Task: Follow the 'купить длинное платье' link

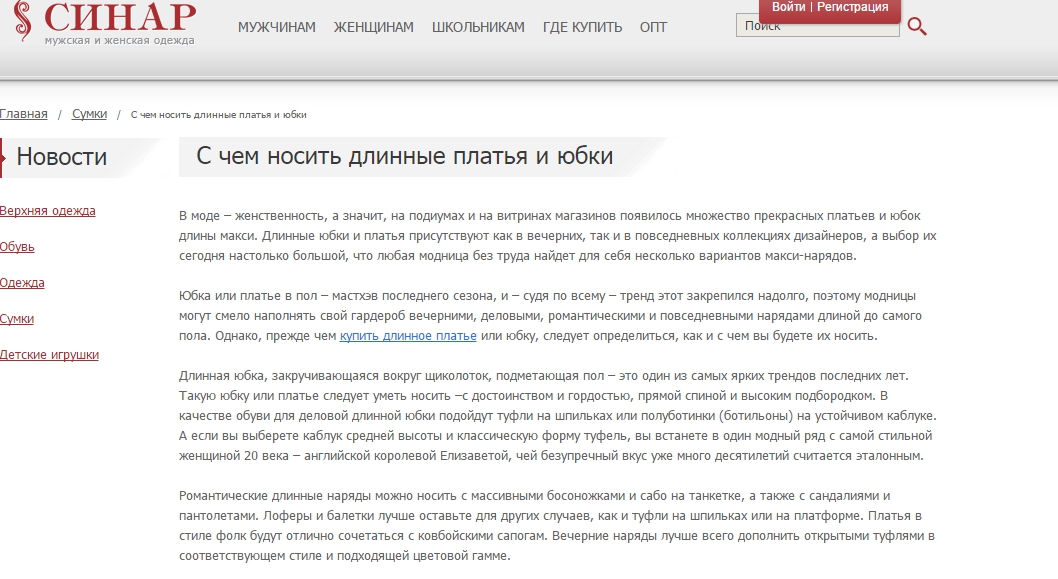Action: (x=408, y=336)
